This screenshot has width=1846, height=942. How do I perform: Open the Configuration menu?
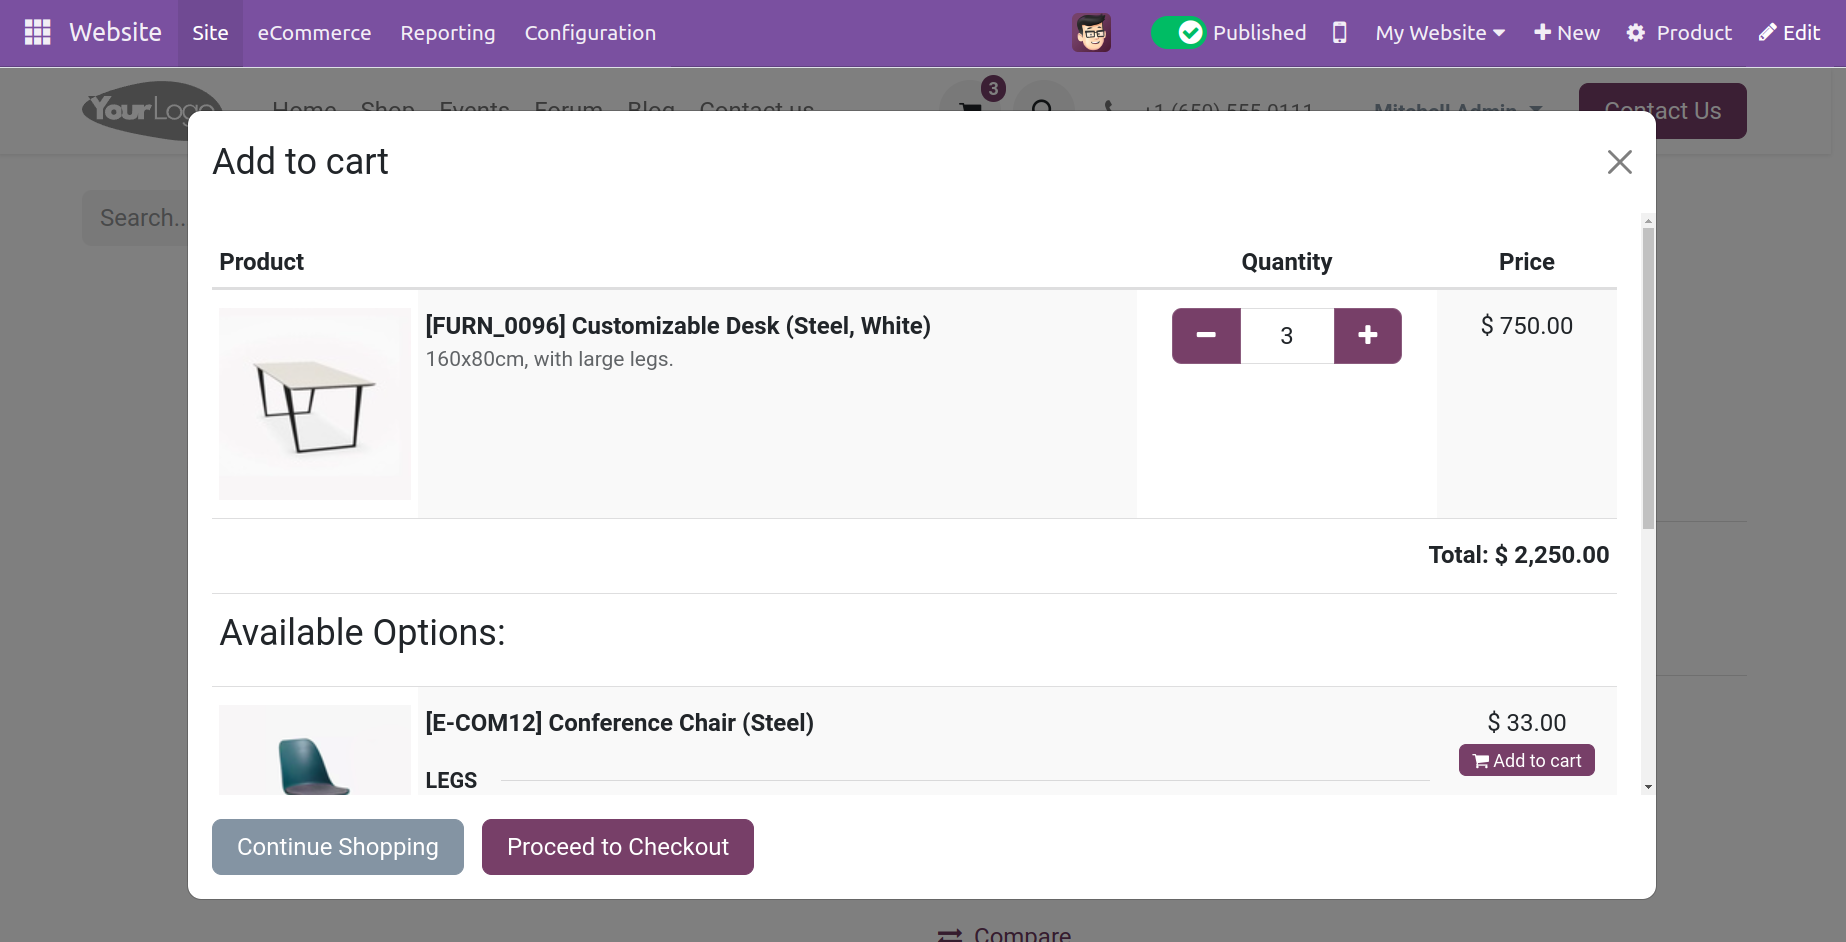click(590, 32)
